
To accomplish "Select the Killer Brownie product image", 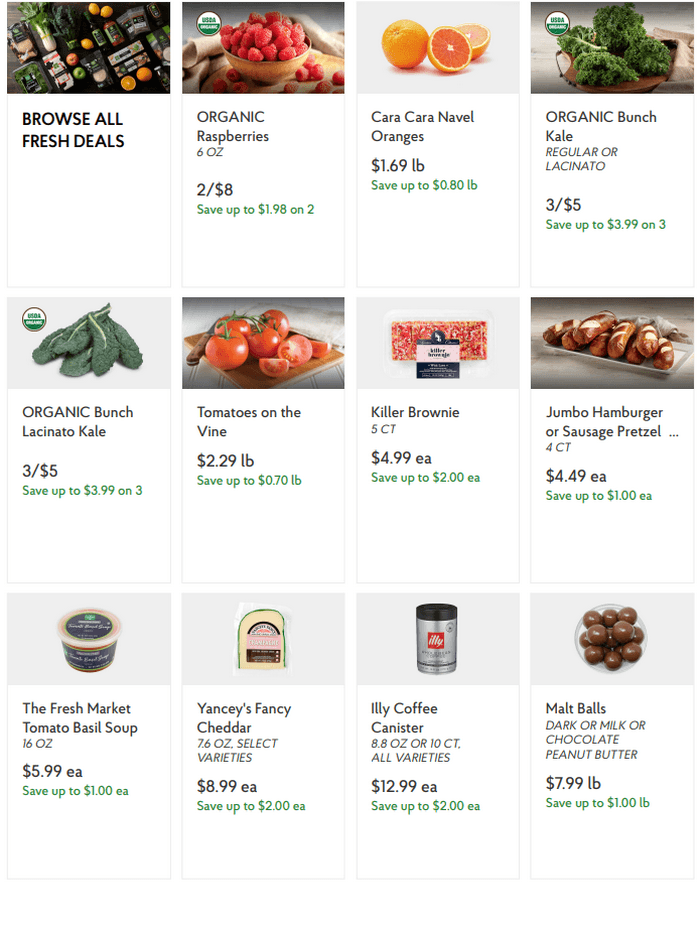I will (x=438, y=343).
